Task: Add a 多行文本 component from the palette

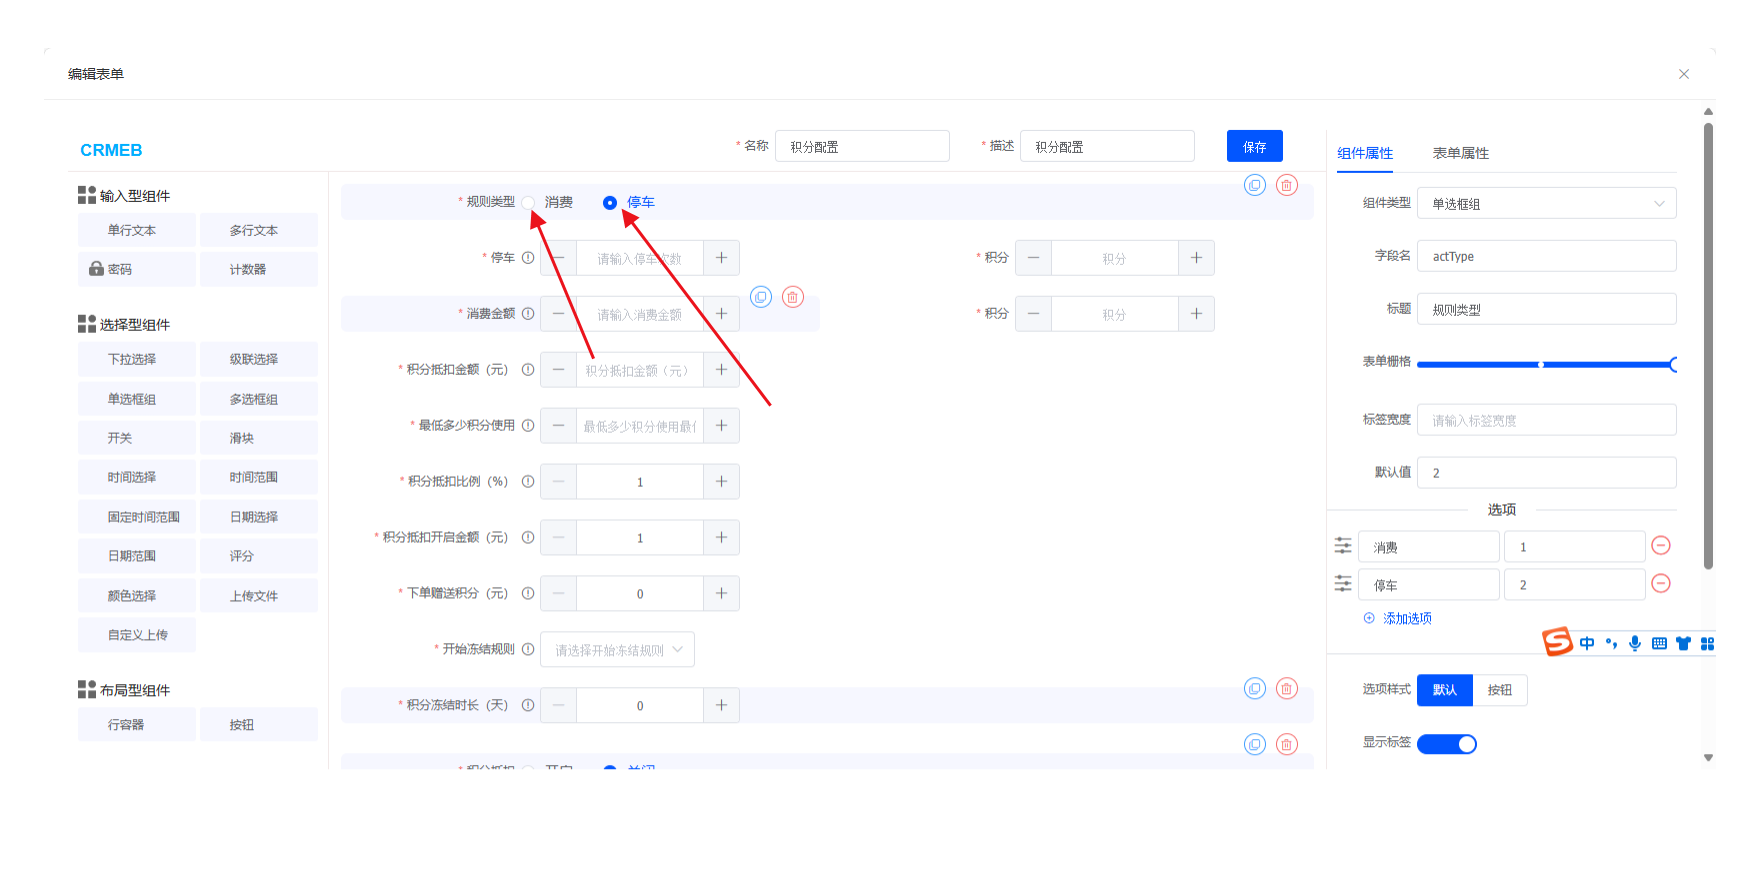Action: pos(259,230)
